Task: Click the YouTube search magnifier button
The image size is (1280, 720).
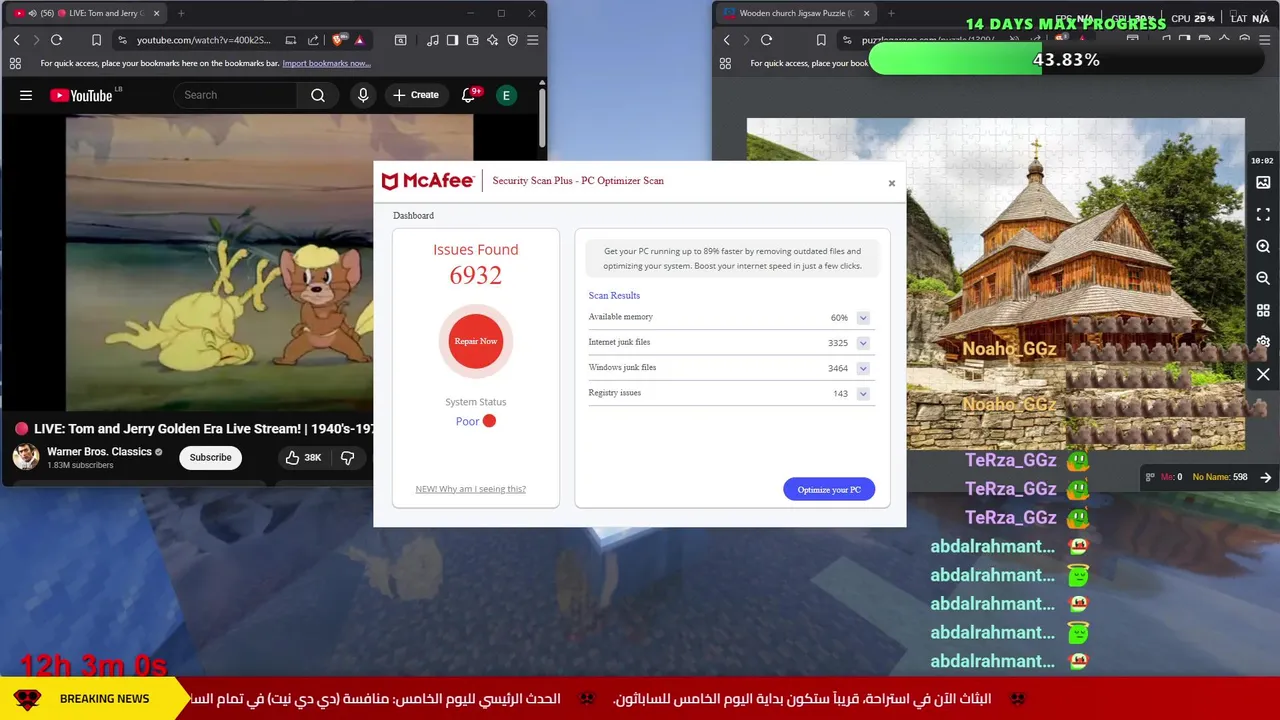Action: [318, 95]
